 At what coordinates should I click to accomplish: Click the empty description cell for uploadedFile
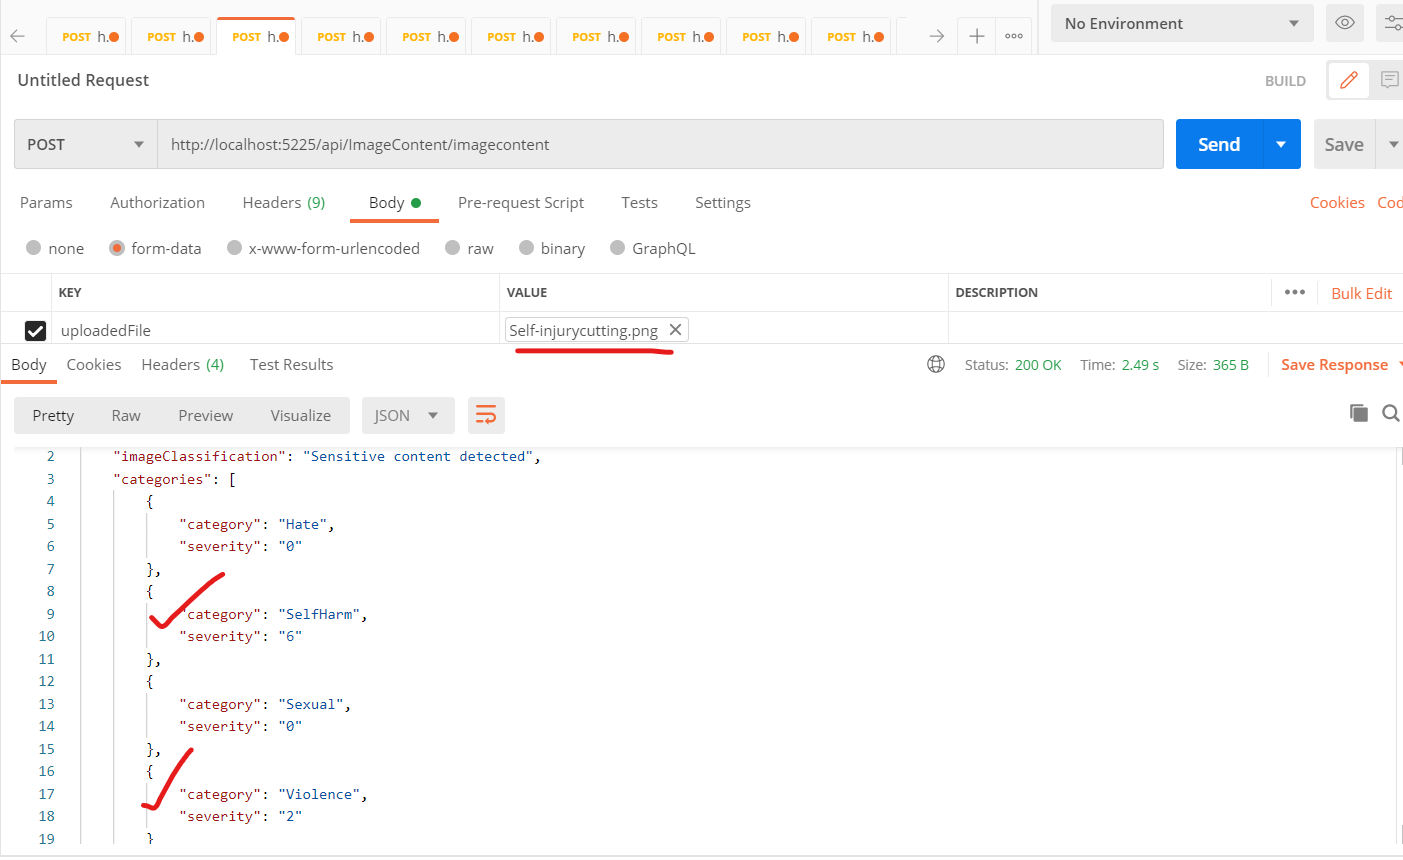click(x=1175, y=329)
